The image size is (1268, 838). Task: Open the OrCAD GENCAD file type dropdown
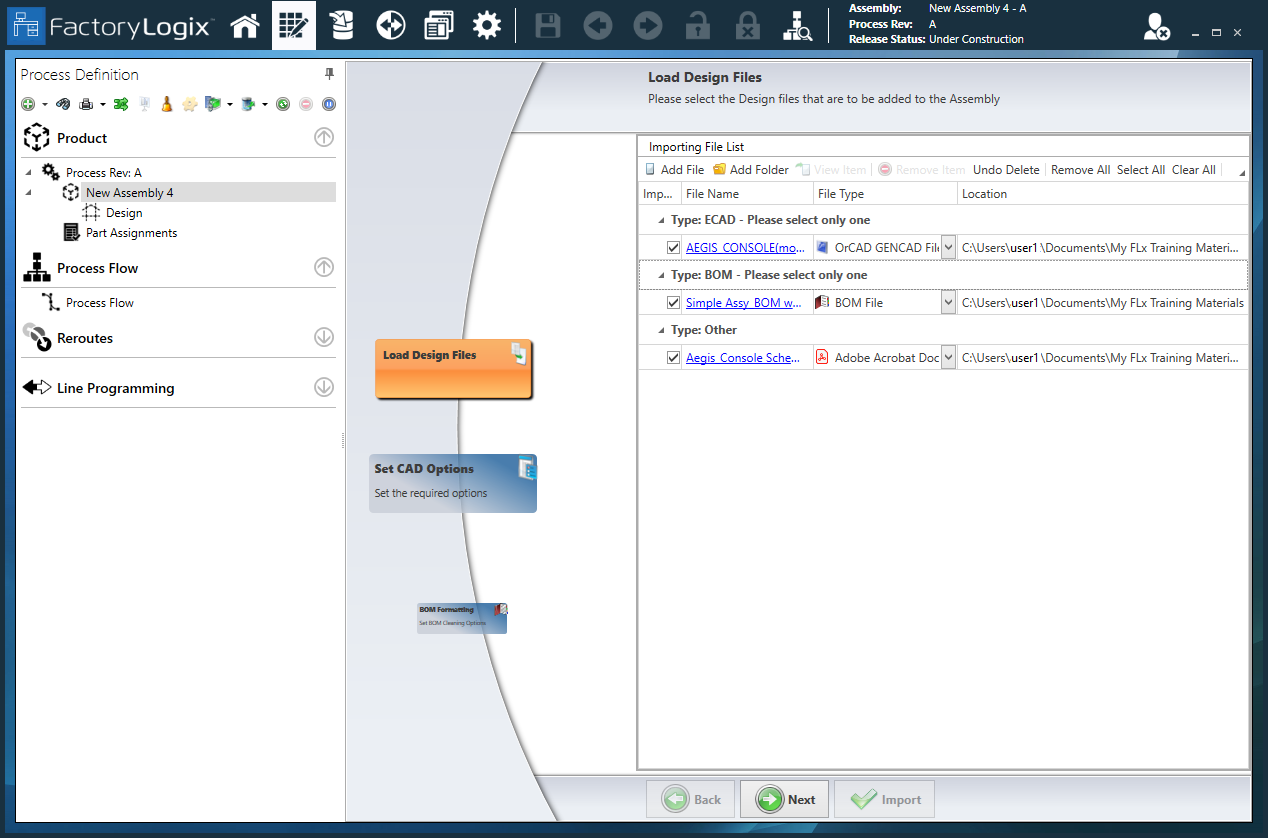948,247
